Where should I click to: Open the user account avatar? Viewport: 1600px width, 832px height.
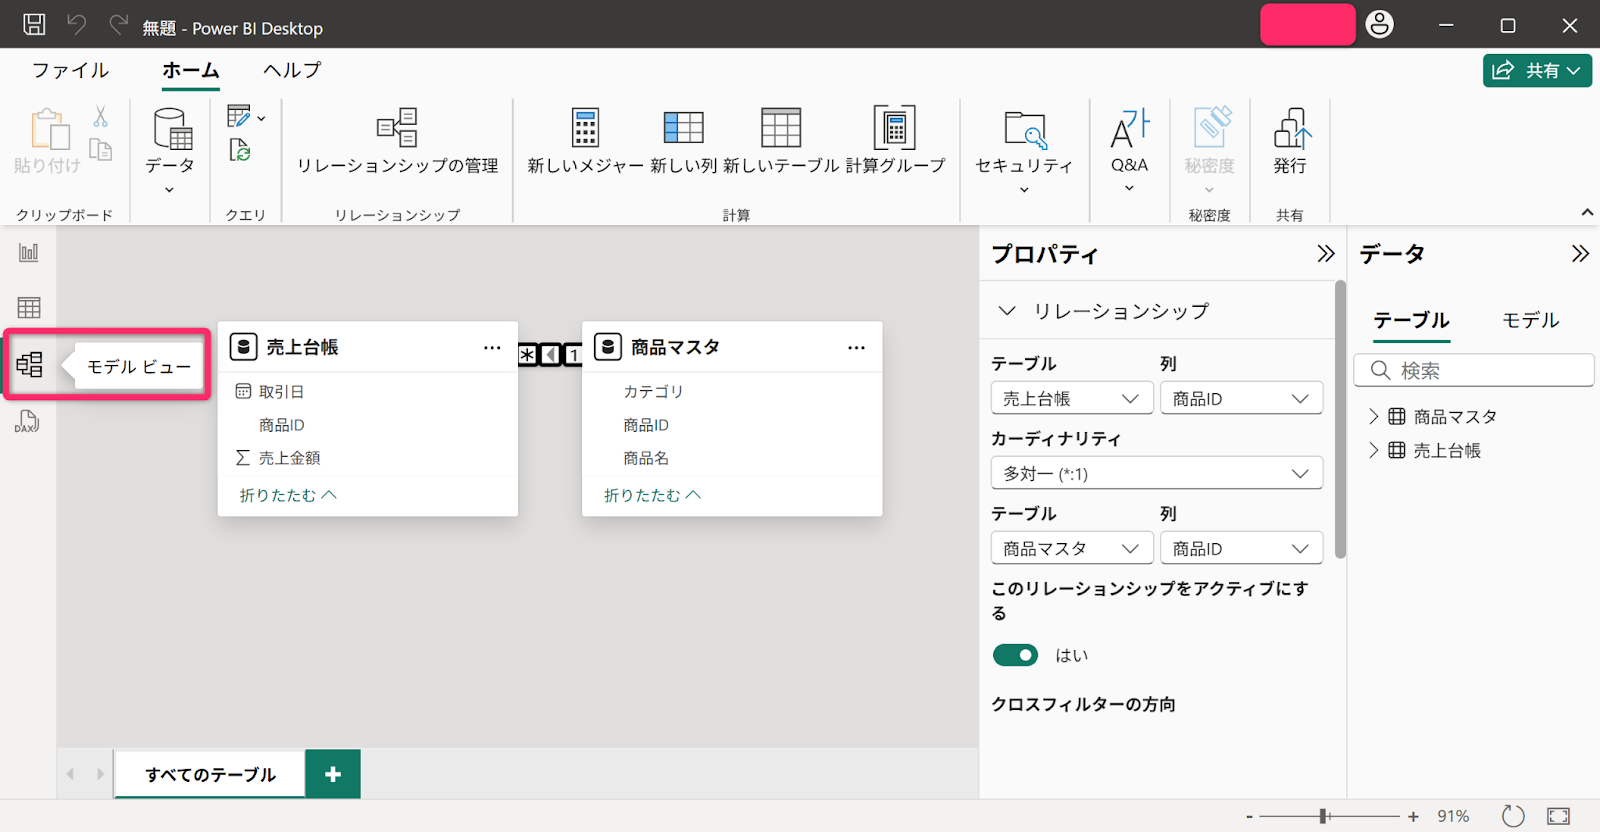(1379, 24)
